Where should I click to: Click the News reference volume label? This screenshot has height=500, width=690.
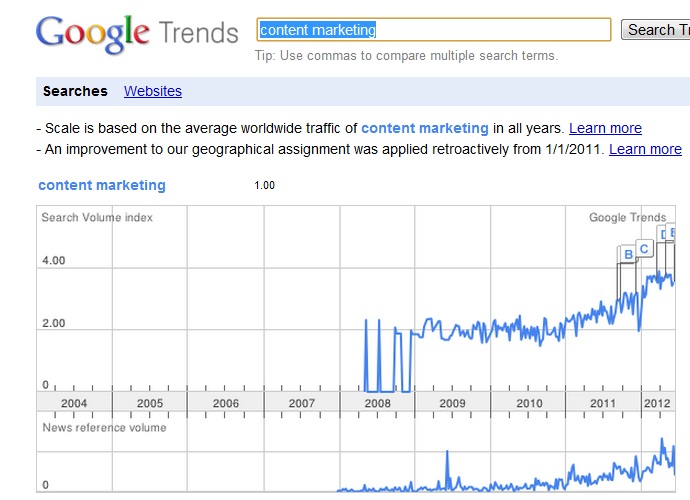104,428
